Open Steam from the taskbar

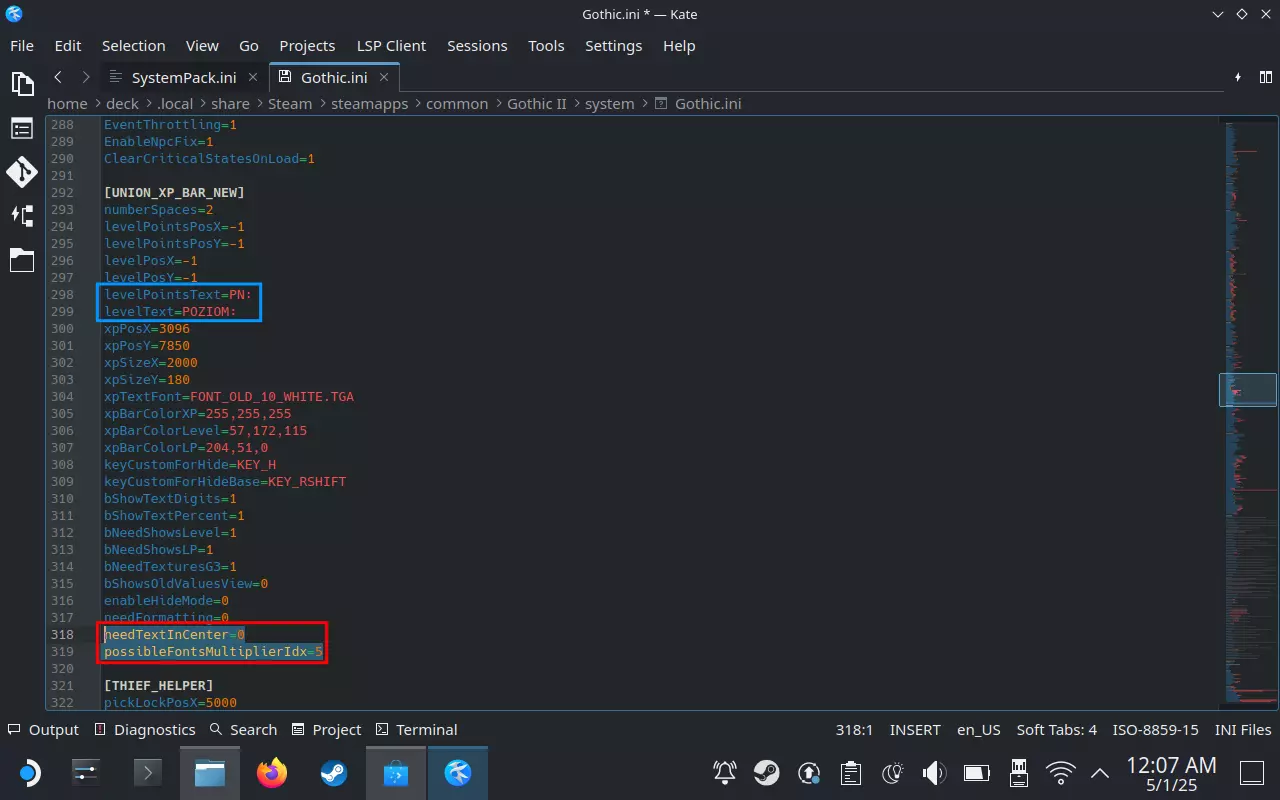[333, 773]
